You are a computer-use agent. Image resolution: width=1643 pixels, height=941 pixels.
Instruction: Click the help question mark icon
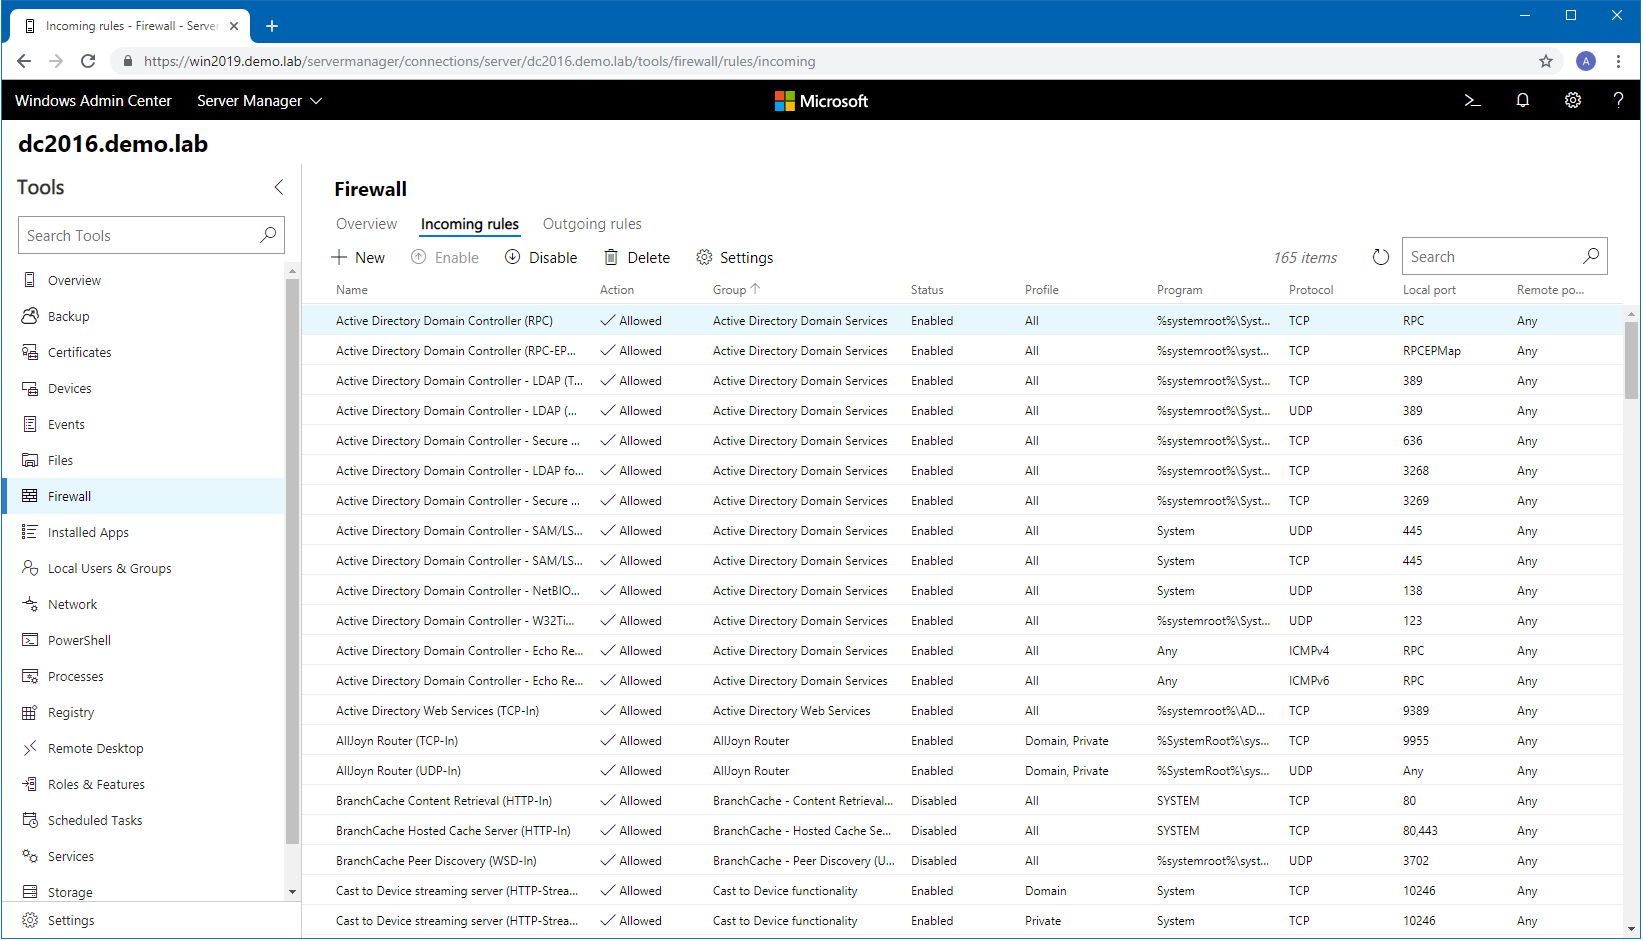[1617, 101]
